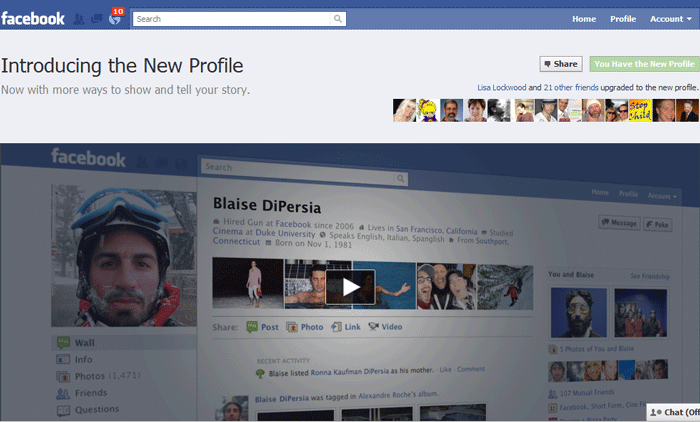Open notifications globe showing 10 alerts
Image resolution: width=700 pixels, height=422 pixels.
[116, 18]
